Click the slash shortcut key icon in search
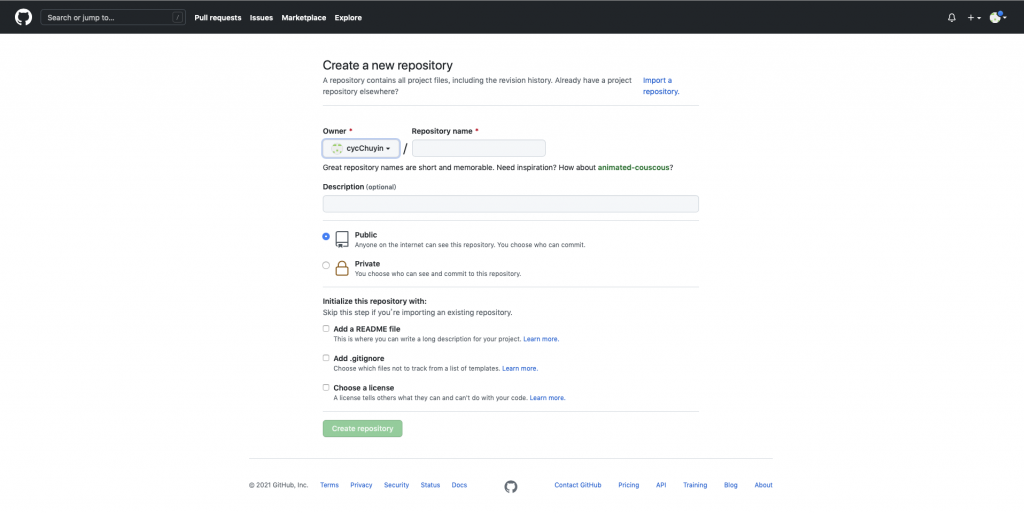The width and height of the screenshot is (1024, 513). (178, 18)
